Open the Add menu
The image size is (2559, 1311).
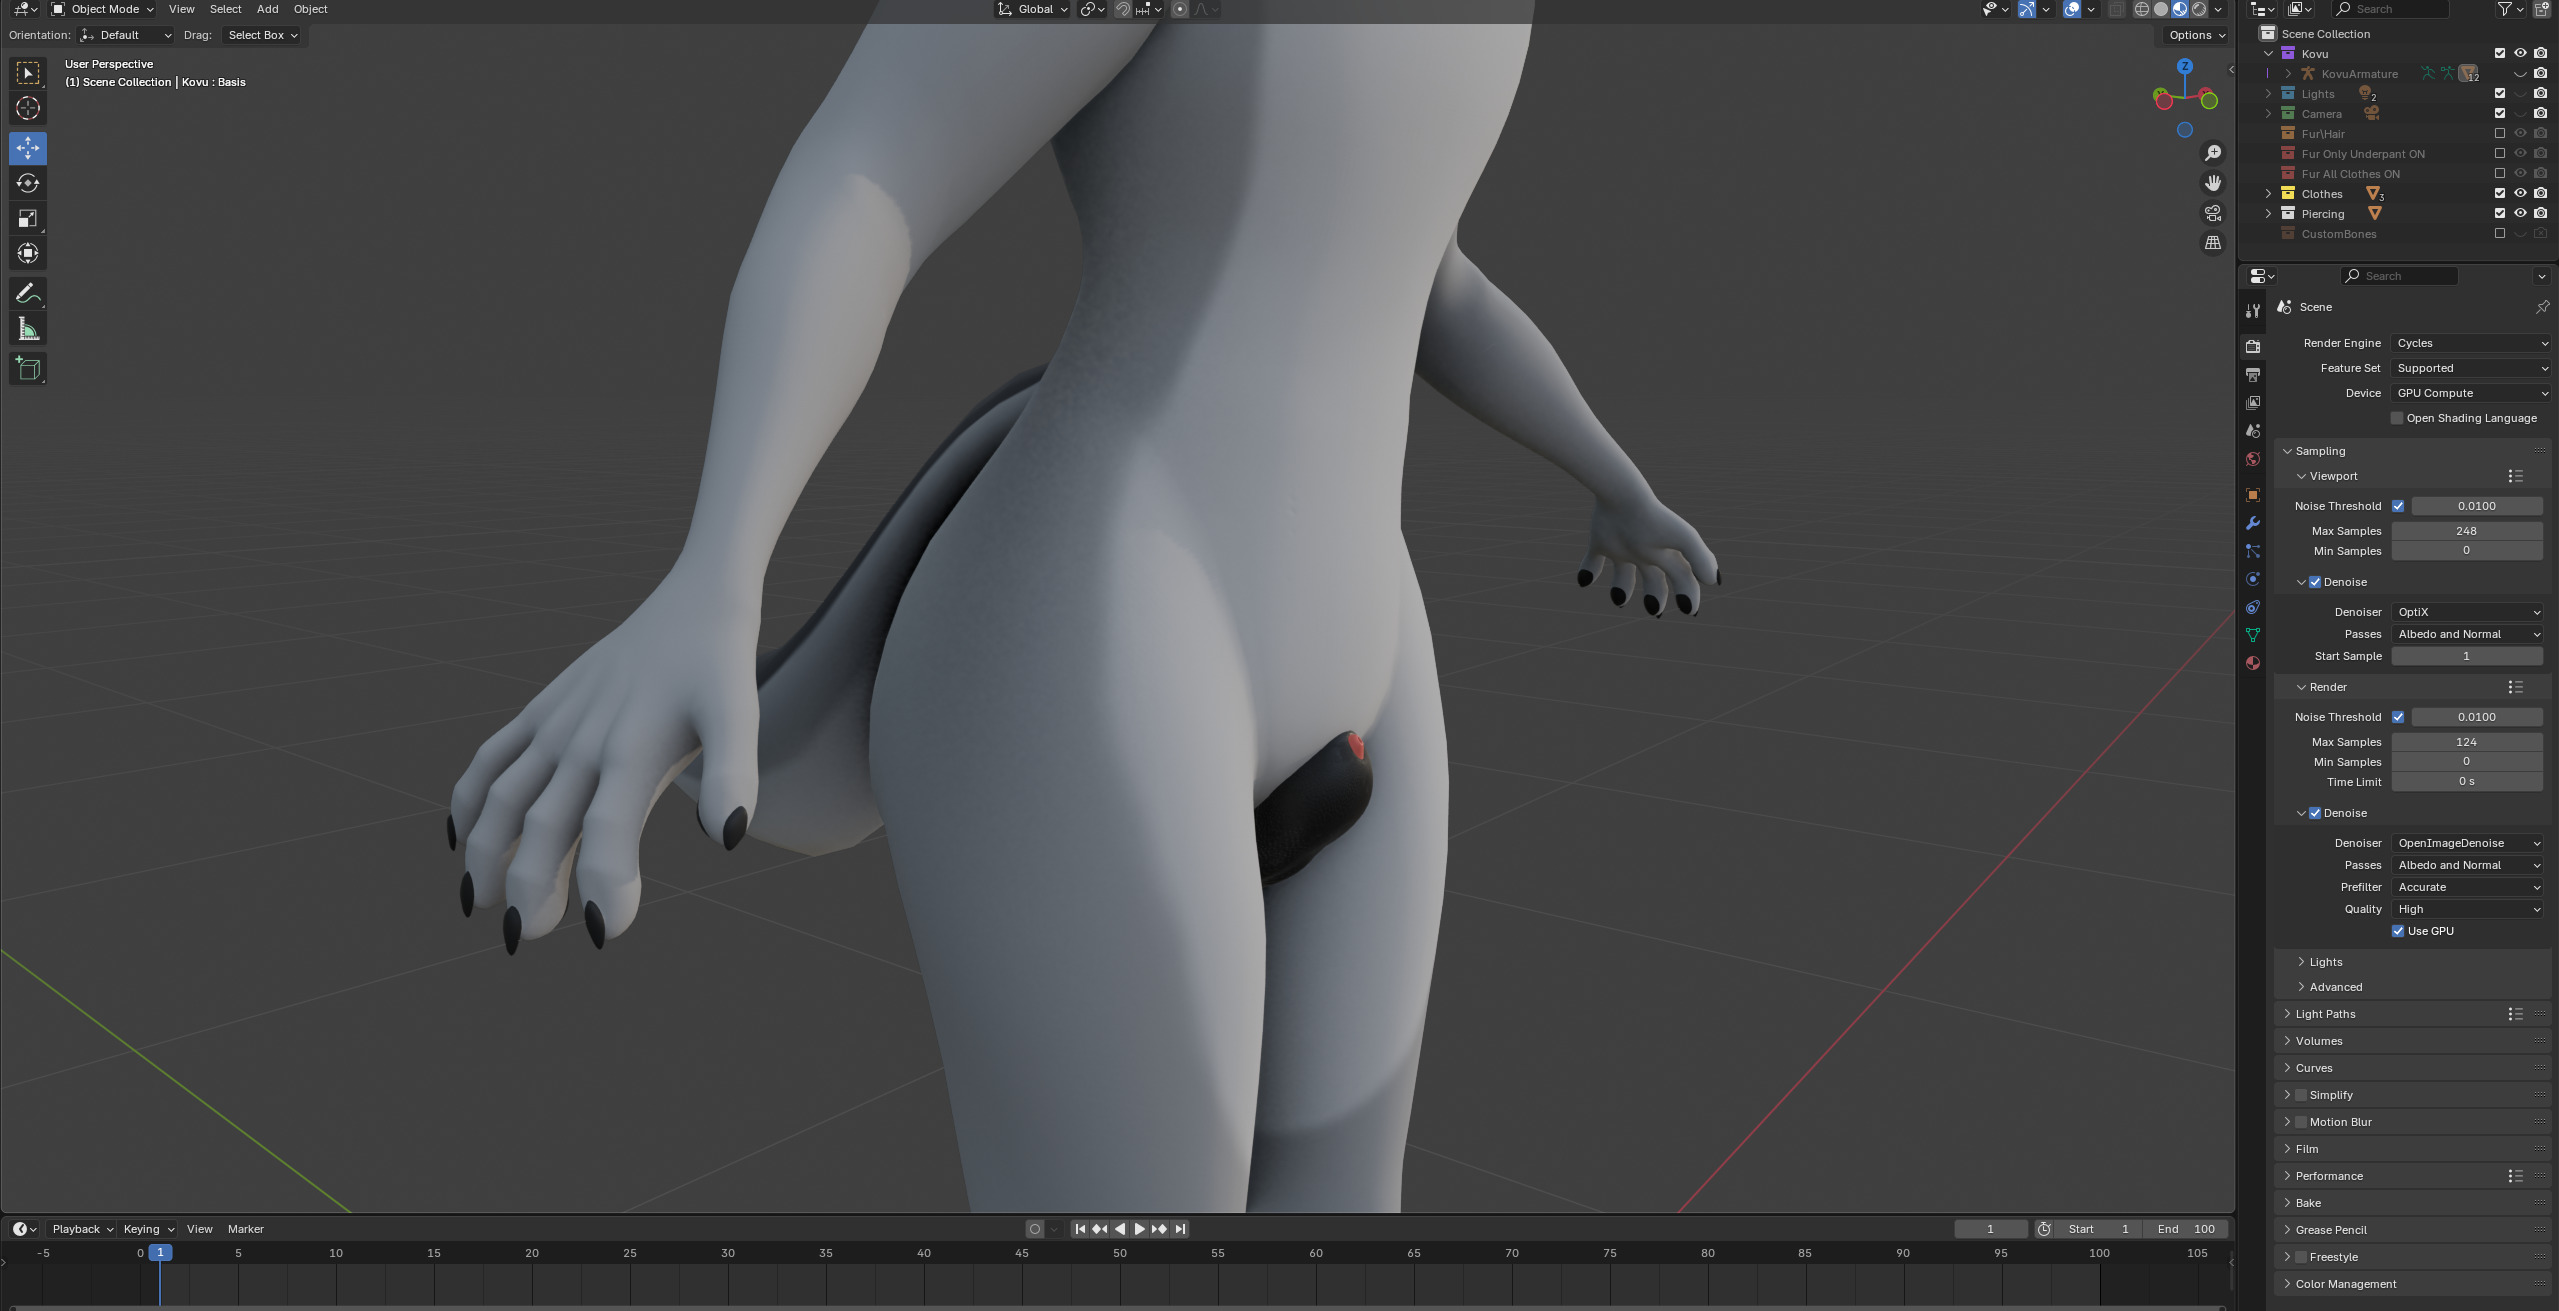click(267, 9)
